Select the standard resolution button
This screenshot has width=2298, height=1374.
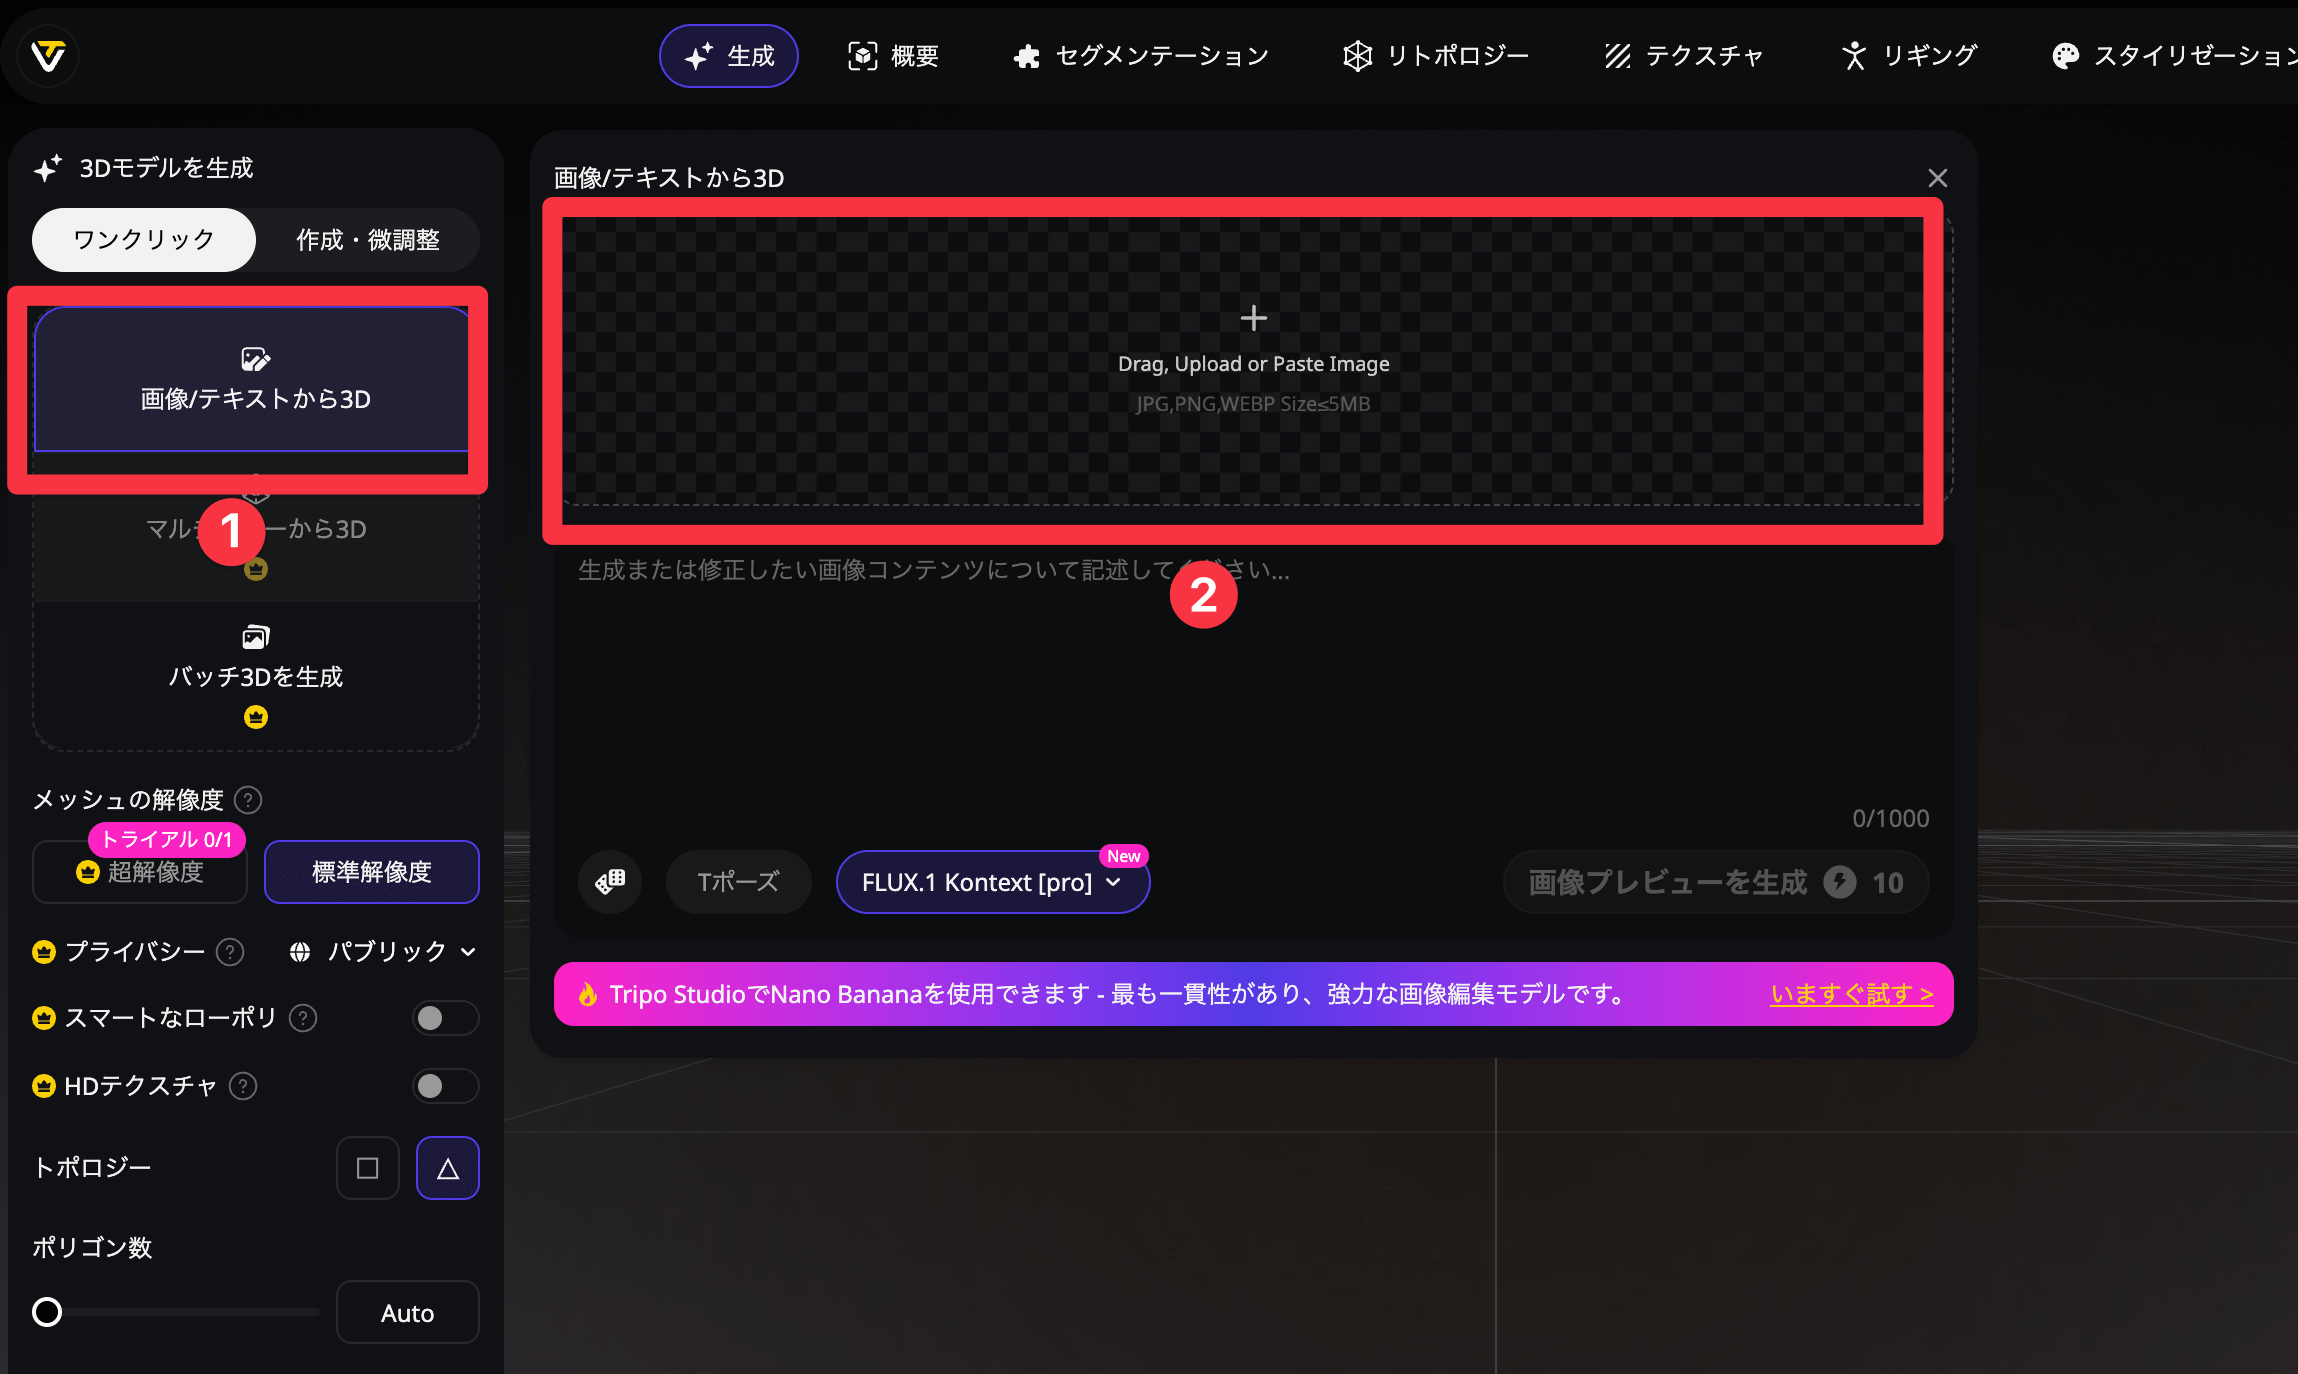tap(371, 872)
